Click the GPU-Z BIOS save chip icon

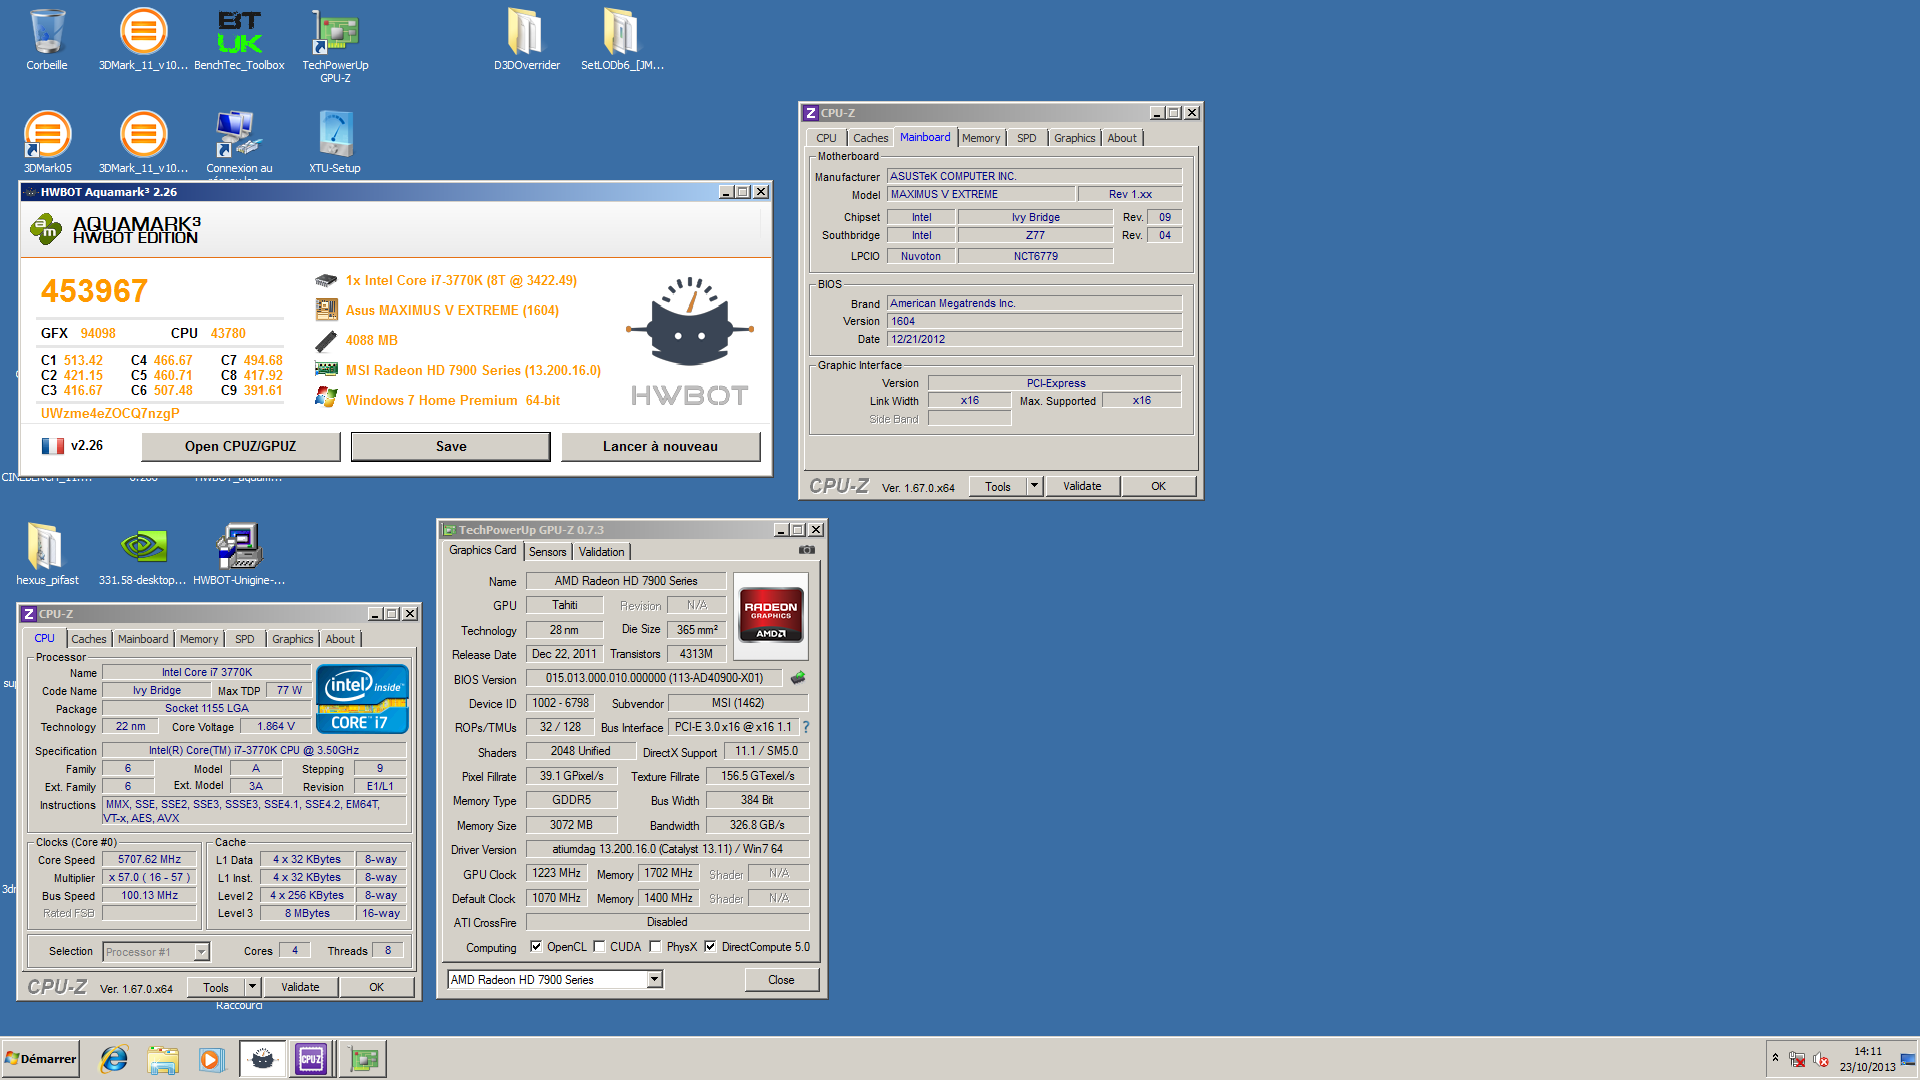pos(798,678)
